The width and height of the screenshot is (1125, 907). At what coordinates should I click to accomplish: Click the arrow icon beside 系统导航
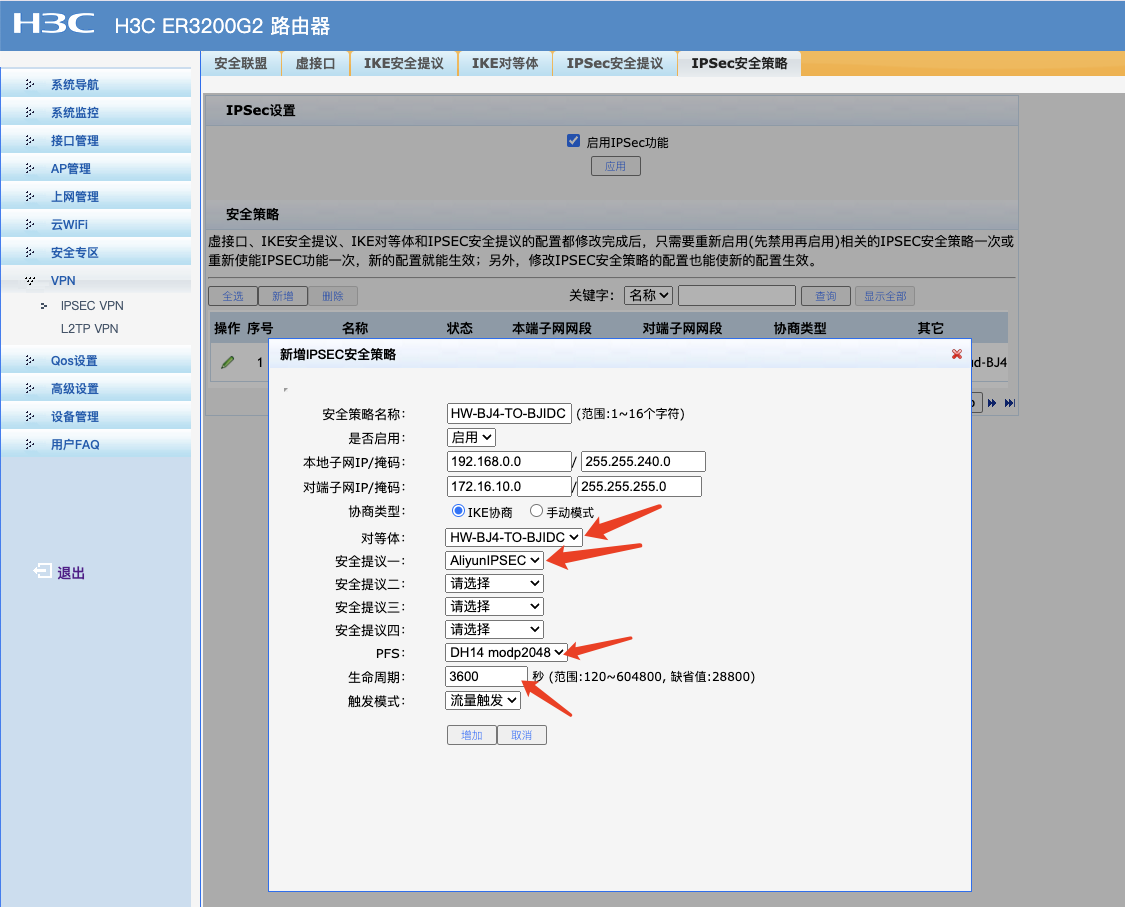(x=29, y=84)
